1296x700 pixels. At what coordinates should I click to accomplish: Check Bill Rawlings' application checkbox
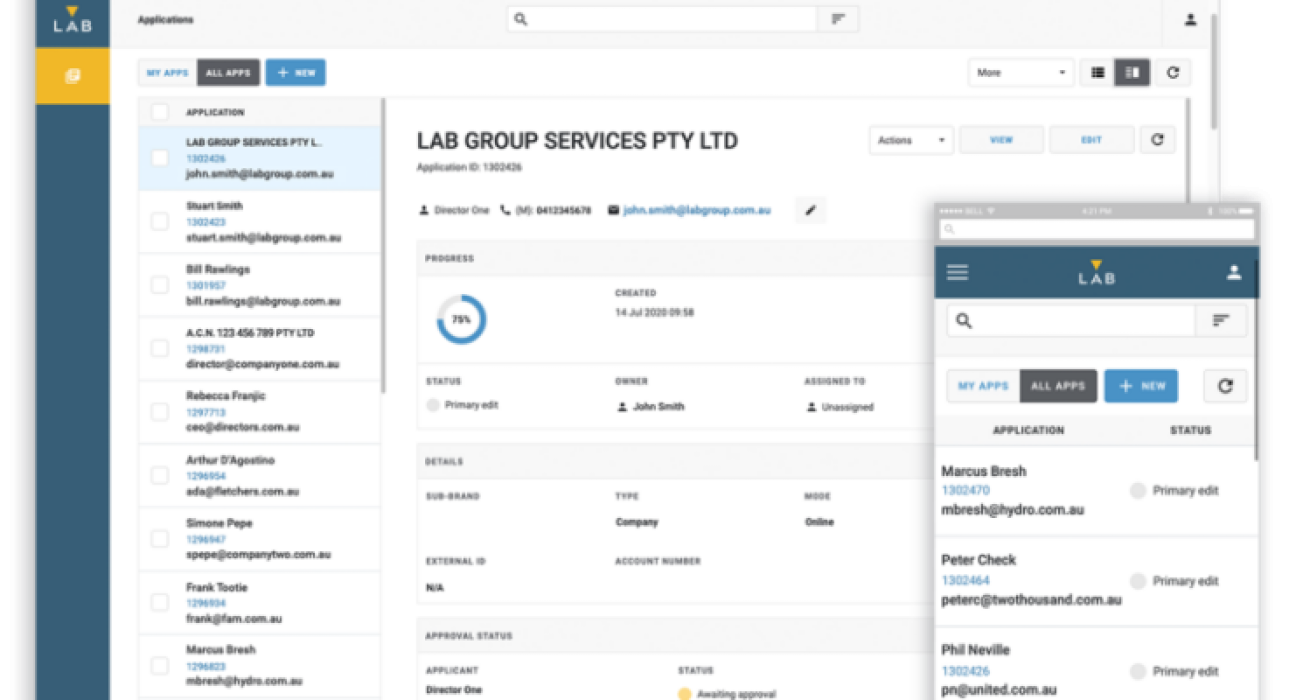[x=159, y=285]
